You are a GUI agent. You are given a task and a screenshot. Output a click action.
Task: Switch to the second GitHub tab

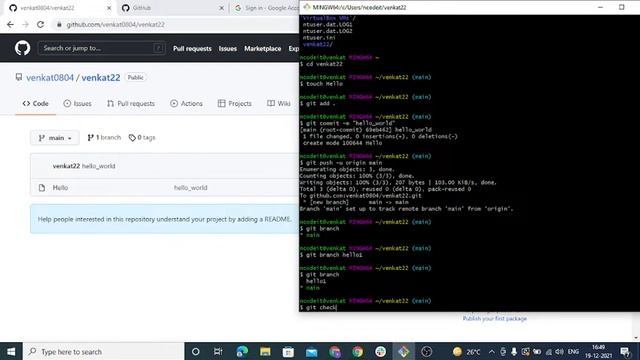tap(171, 8)
